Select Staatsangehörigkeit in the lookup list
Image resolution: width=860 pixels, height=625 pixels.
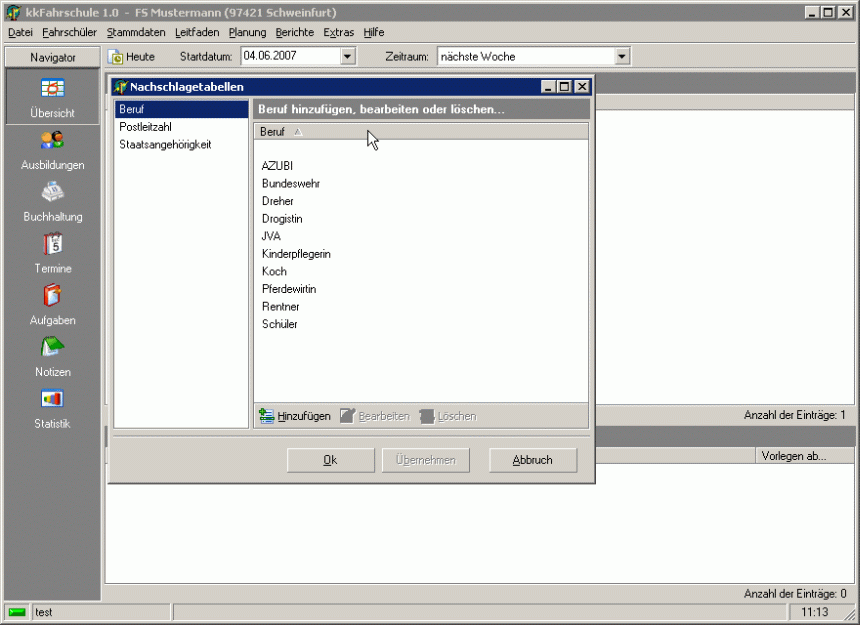(165, 145)
